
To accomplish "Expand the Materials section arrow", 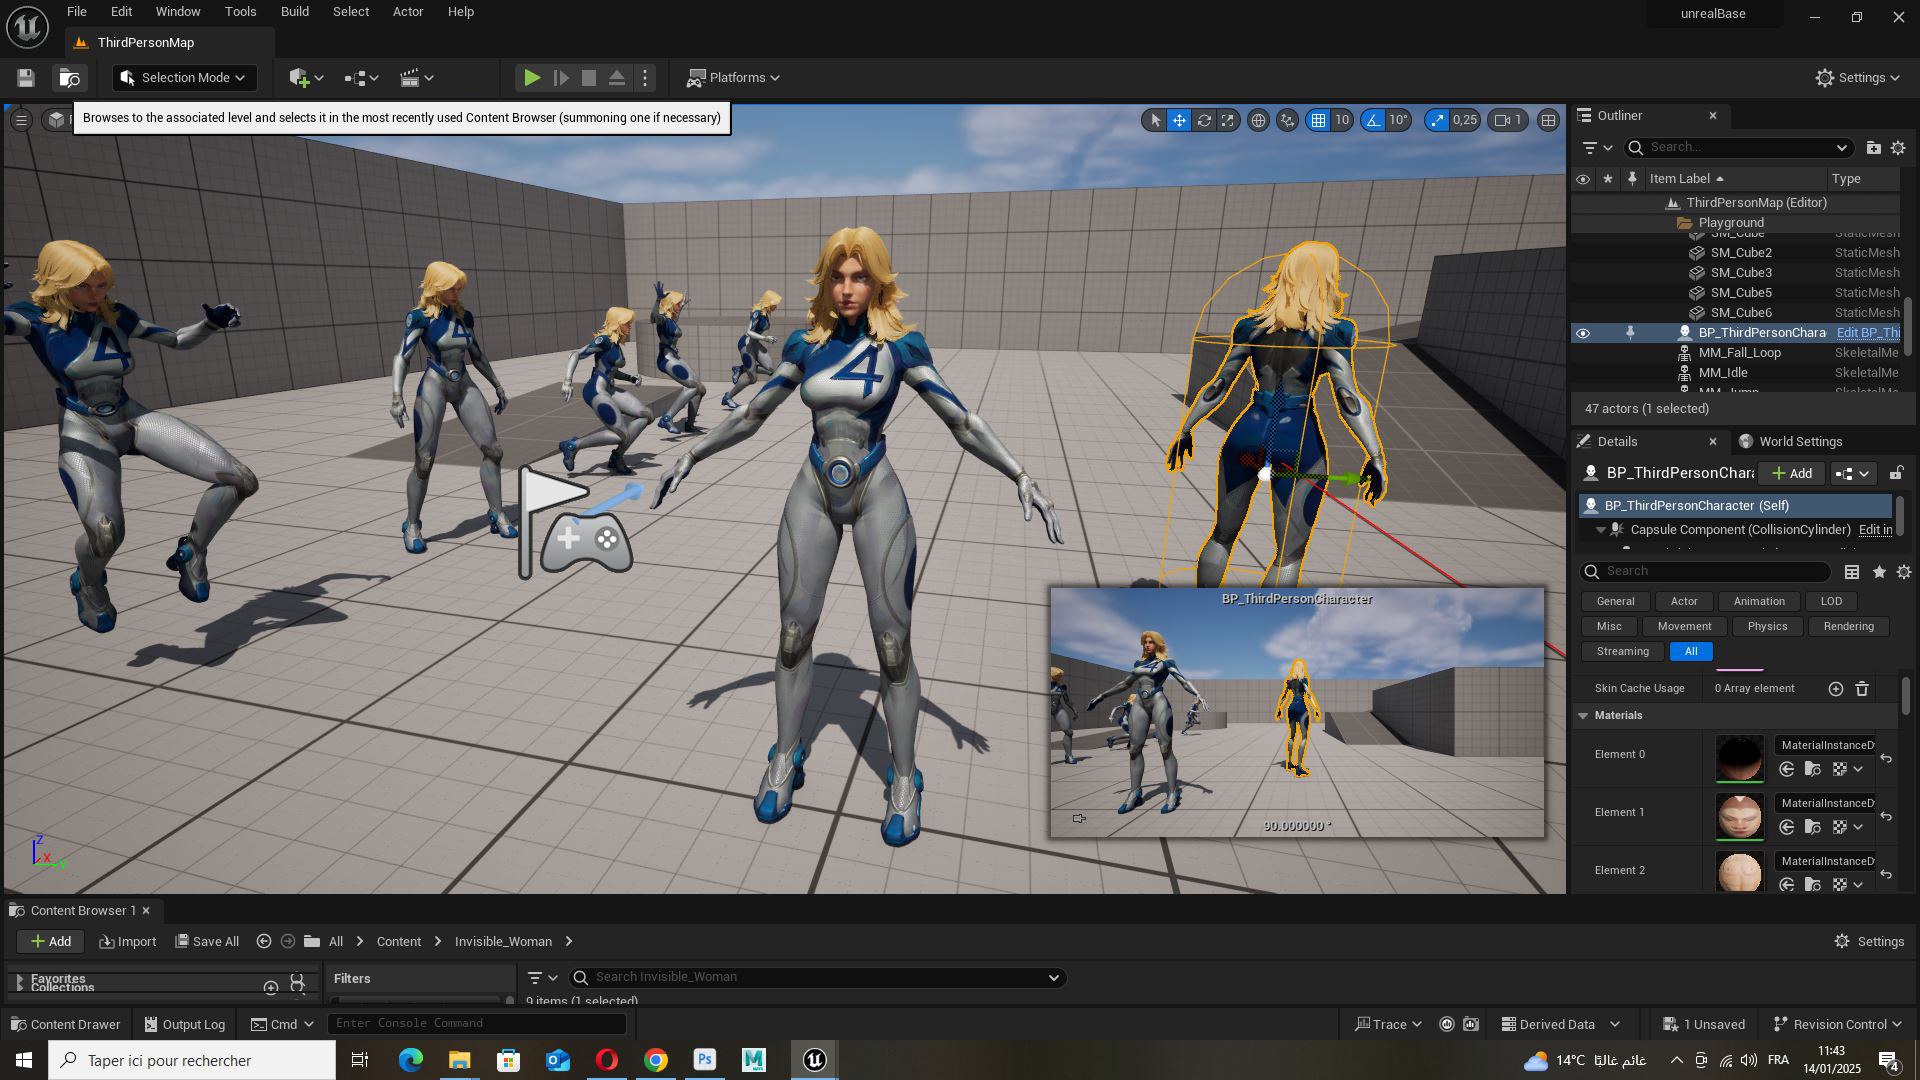I will pos(1583,716).
